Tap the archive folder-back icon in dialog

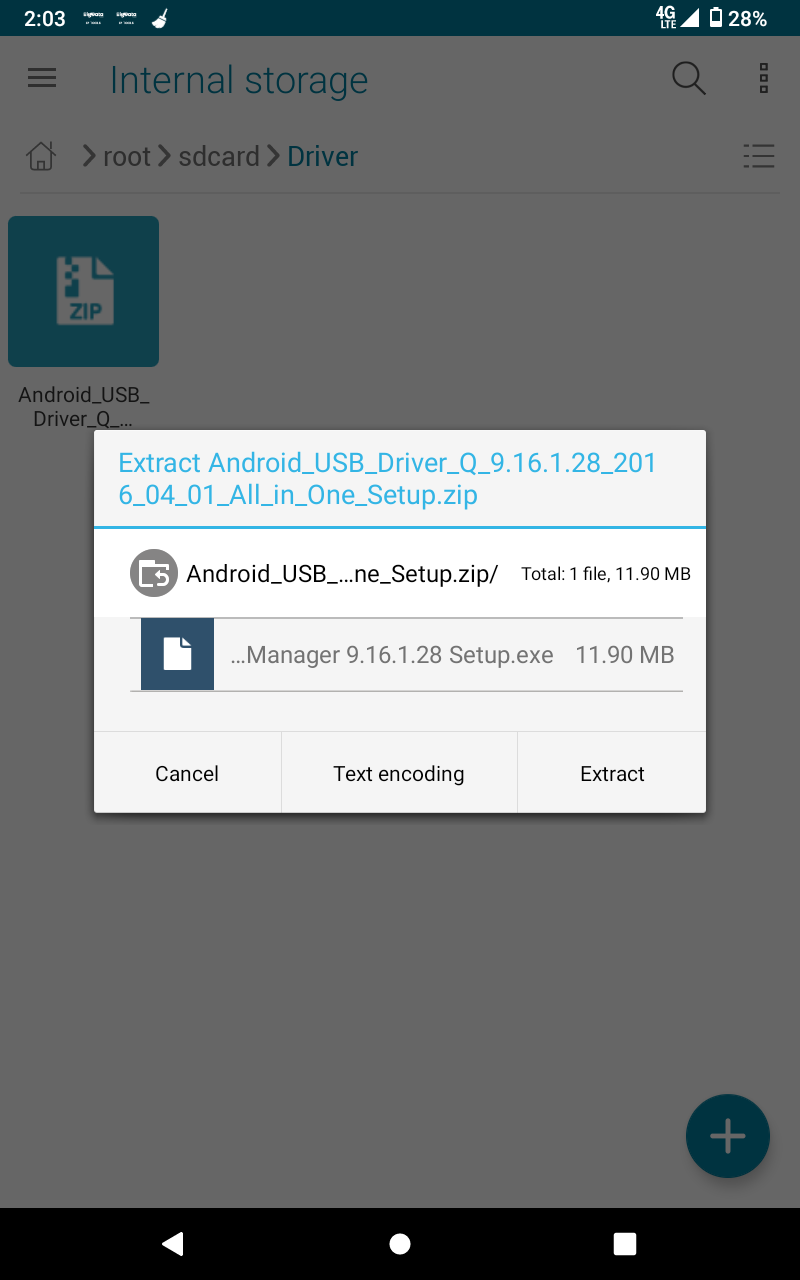pyautogui.click(x=154, y=574)
